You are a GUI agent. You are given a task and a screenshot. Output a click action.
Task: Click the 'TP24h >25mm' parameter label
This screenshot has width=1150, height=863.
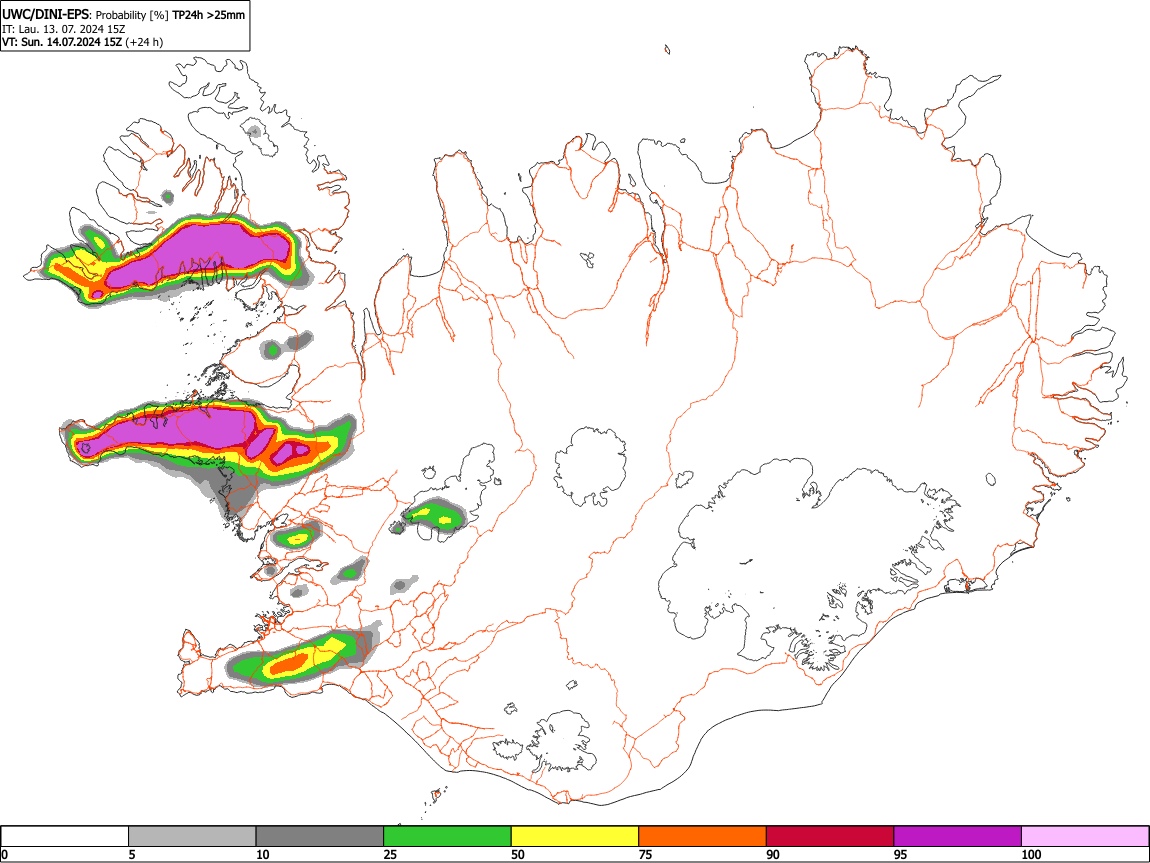click(x=209, y=15)
